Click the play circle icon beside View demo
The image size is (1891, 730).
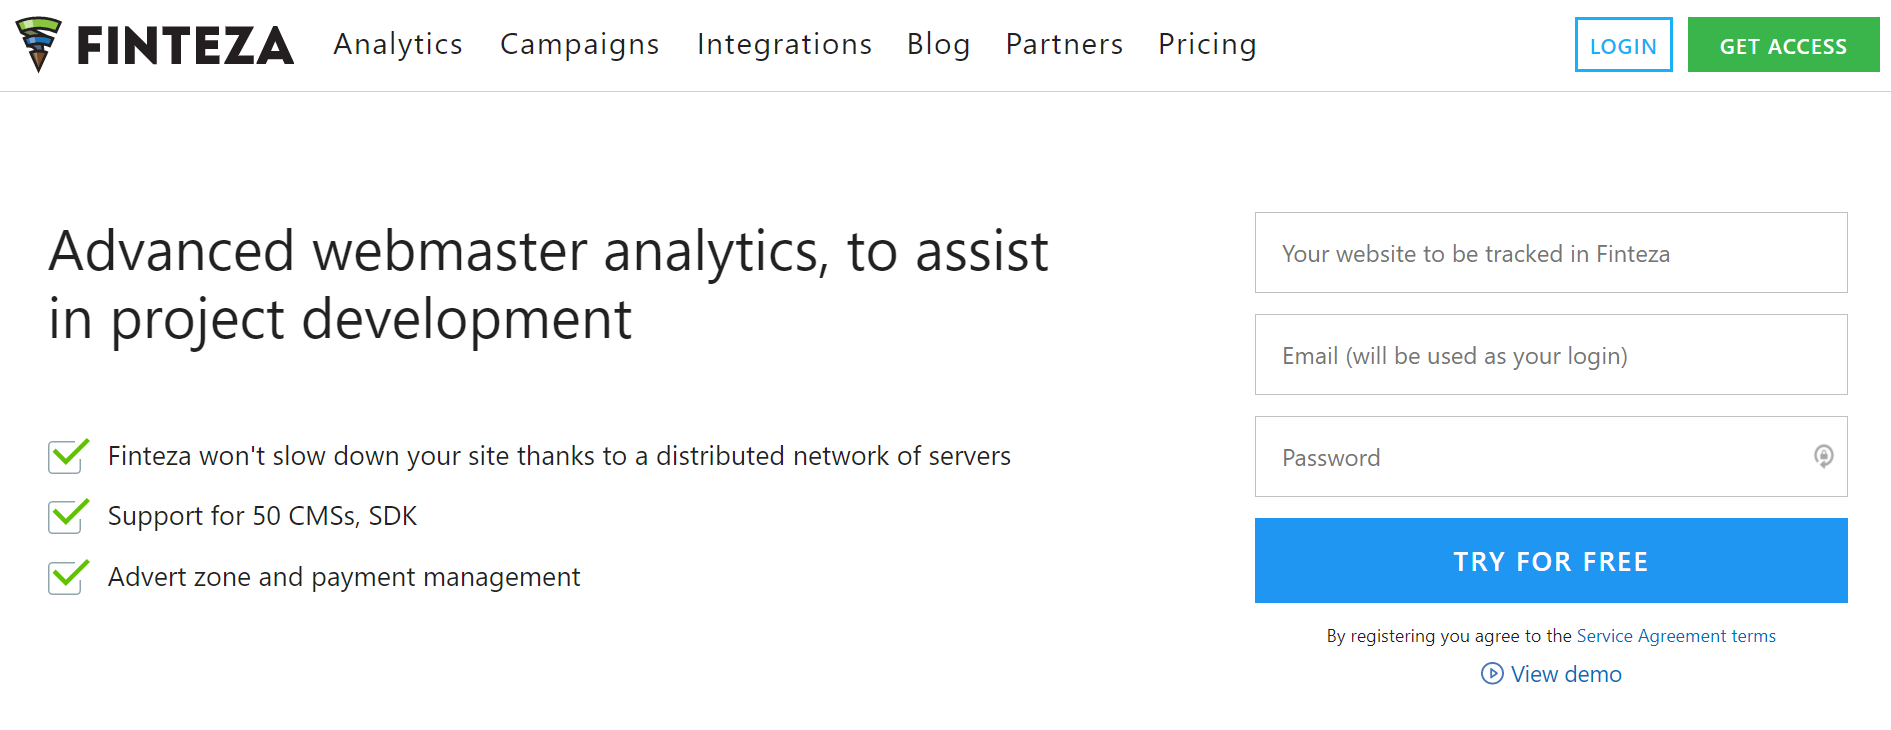[1492, 674]
